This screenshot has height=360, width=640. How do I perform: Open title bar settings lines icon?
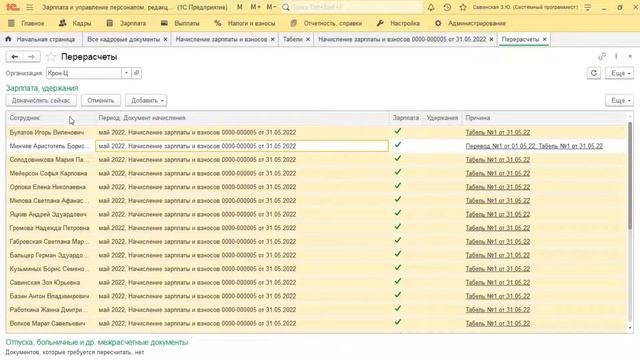pyautogui.click(x=588, y=7)
